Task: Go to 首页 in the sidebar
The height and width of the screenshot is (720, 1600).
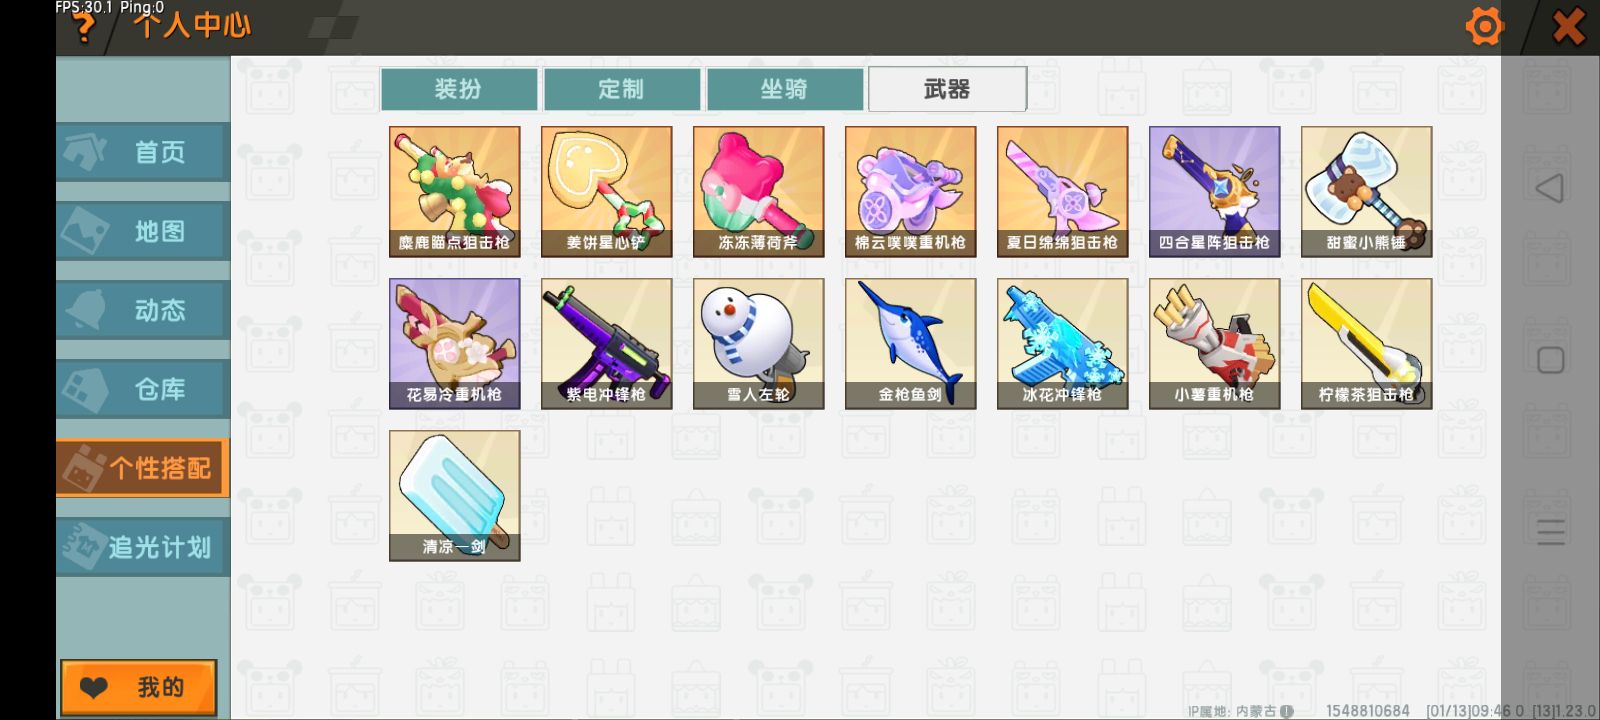Action: coord(143,152)
